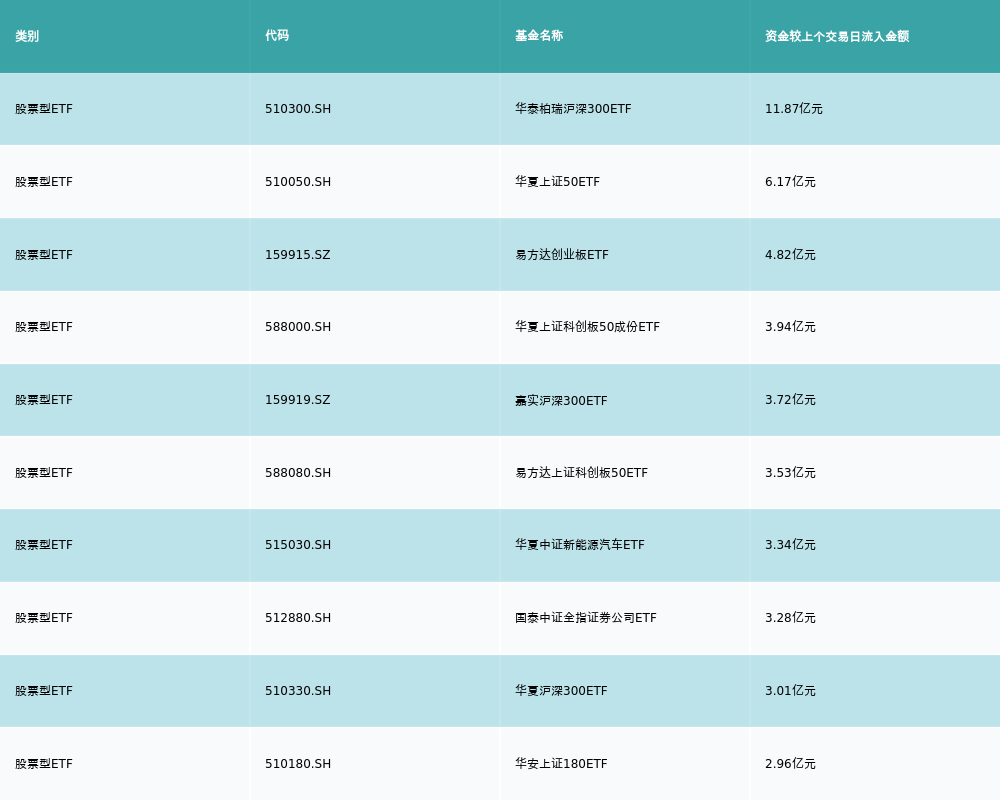Click 股票型ETF in the 510330.SH row

pyautogui.click(x=44, y=691)
